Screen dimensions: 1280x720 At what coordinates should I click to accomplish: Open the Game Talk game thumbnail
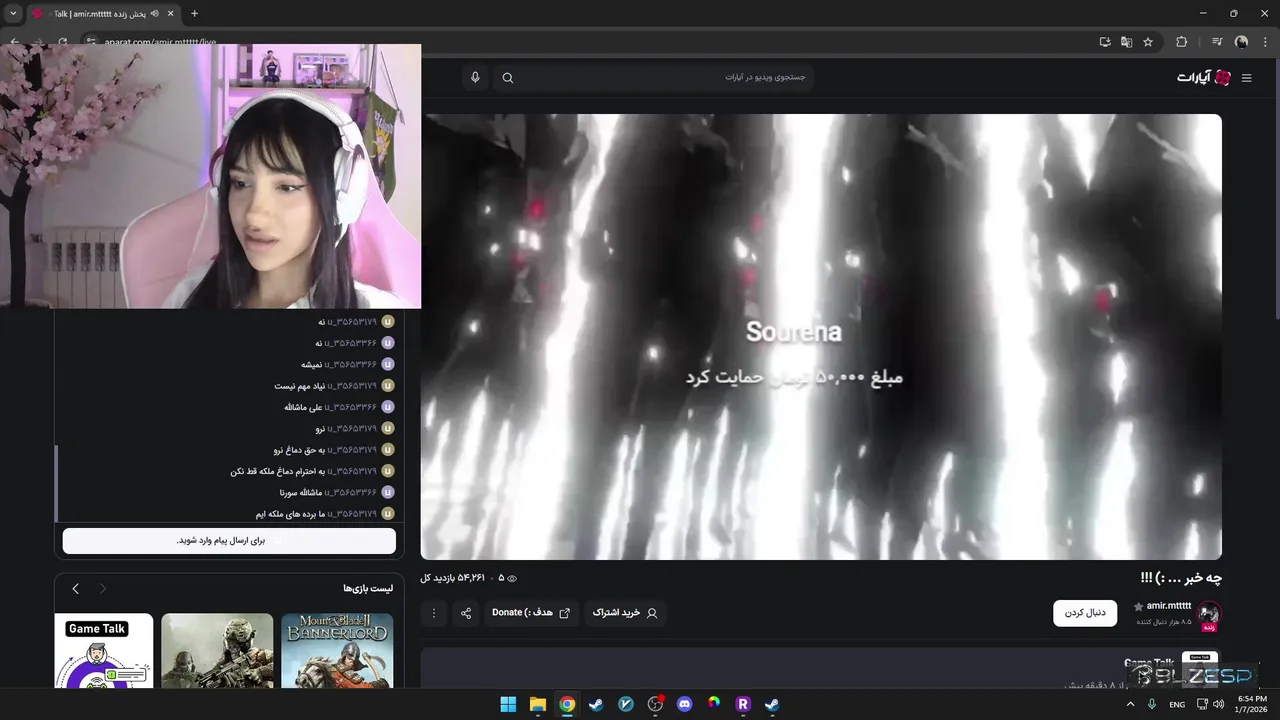point(104,651)
